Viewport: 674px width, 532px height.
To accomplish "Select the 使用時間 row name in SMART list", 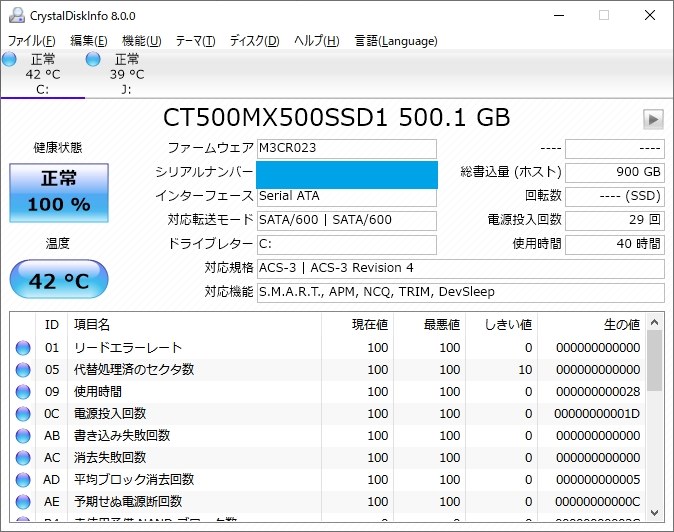I will 98,391.
